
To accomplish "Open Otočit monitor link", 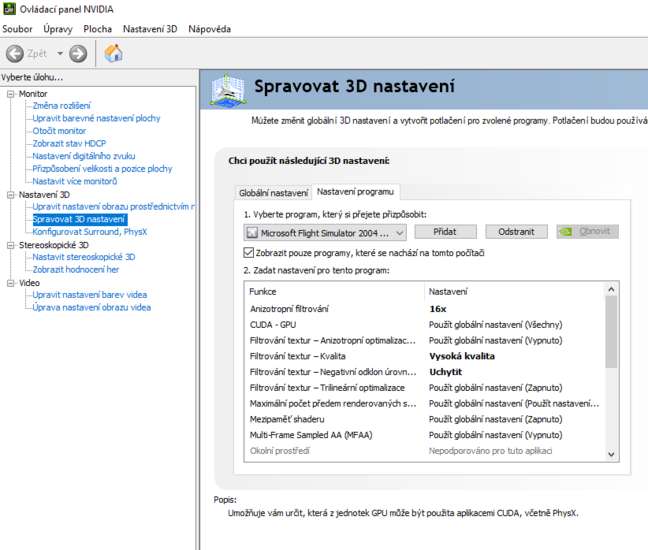I will point(59,131).
